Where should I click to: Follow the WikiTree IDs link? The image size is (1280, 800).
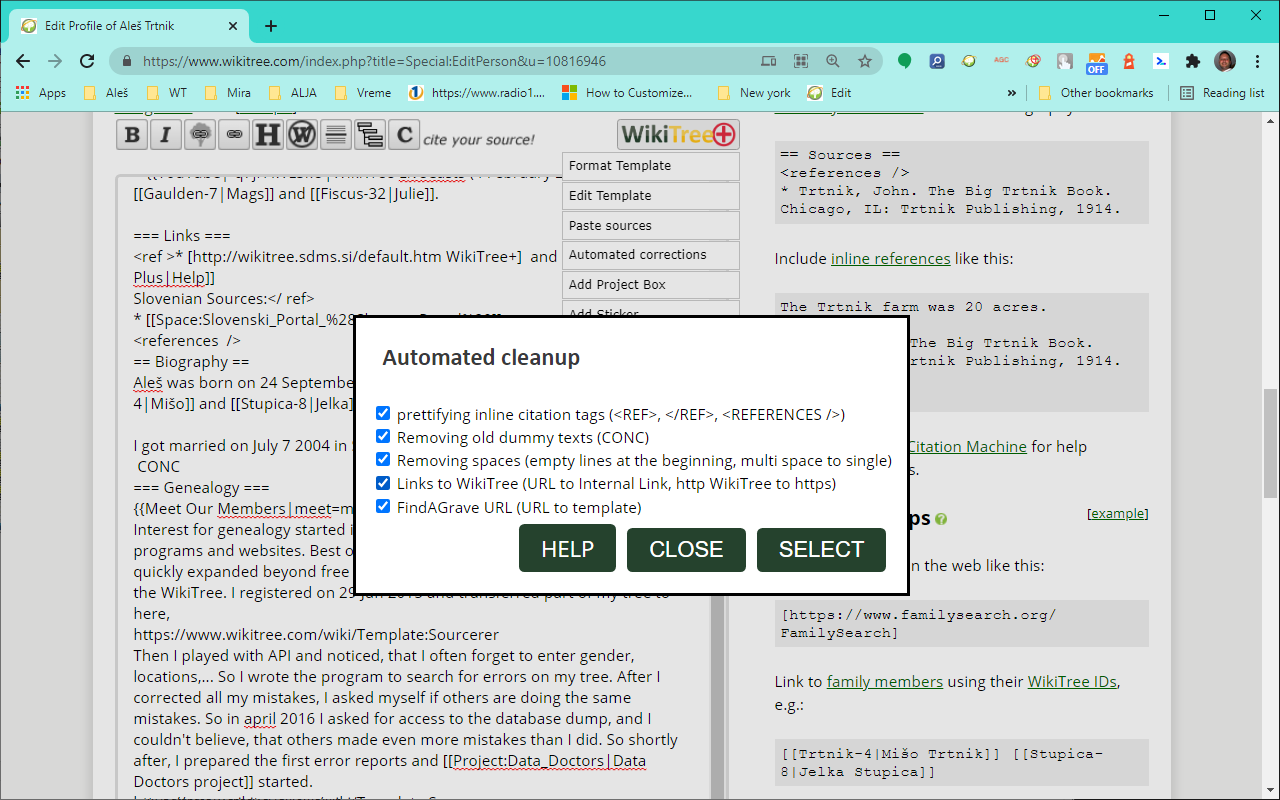pos(1073,681)
